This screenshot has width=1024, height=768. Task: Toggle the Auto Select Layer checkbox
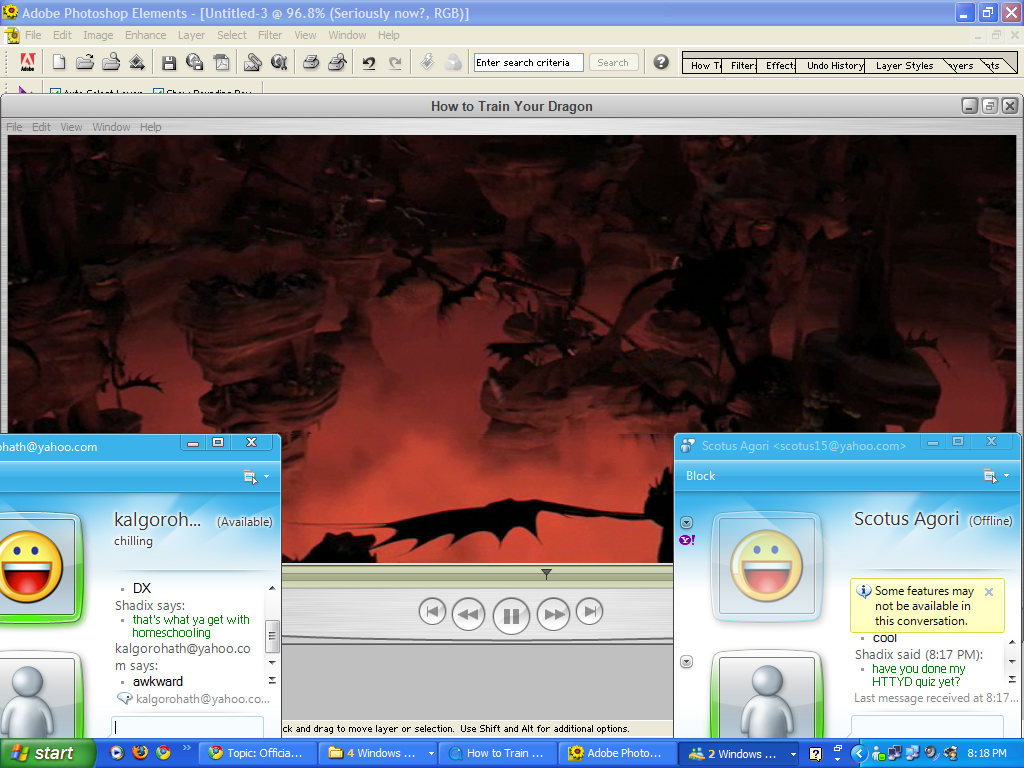56,92
